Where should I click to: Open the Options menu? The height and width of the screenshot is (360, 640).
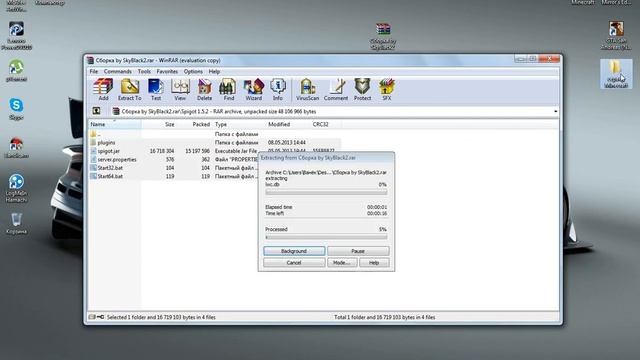(193, 71)
